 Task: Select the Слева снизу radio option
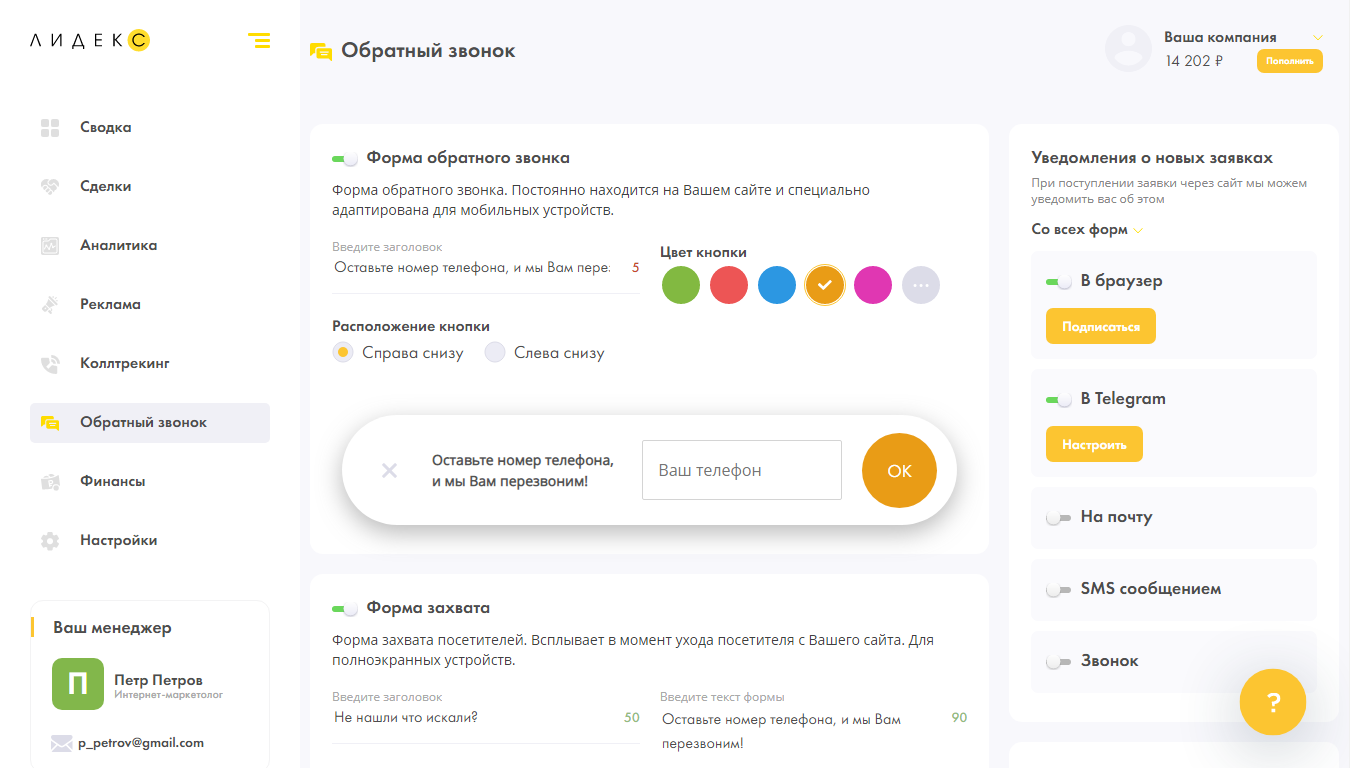tap(495, 353)
